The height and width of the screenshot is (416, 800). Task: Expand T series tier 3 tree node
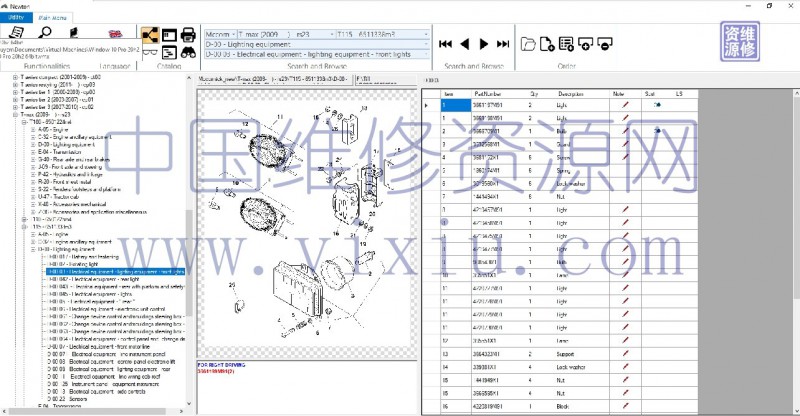coord(15,107)
